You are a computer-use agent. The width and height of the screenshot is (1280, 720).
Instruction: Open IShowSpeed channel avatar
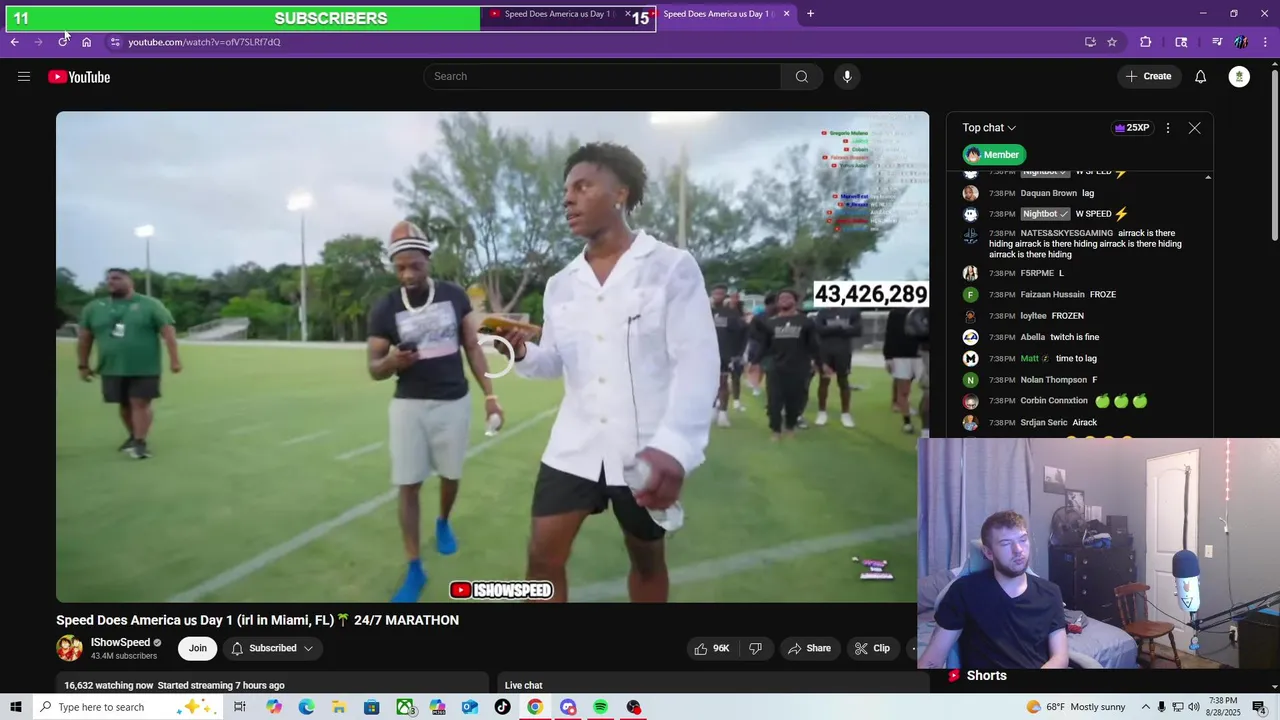point(69,648)
